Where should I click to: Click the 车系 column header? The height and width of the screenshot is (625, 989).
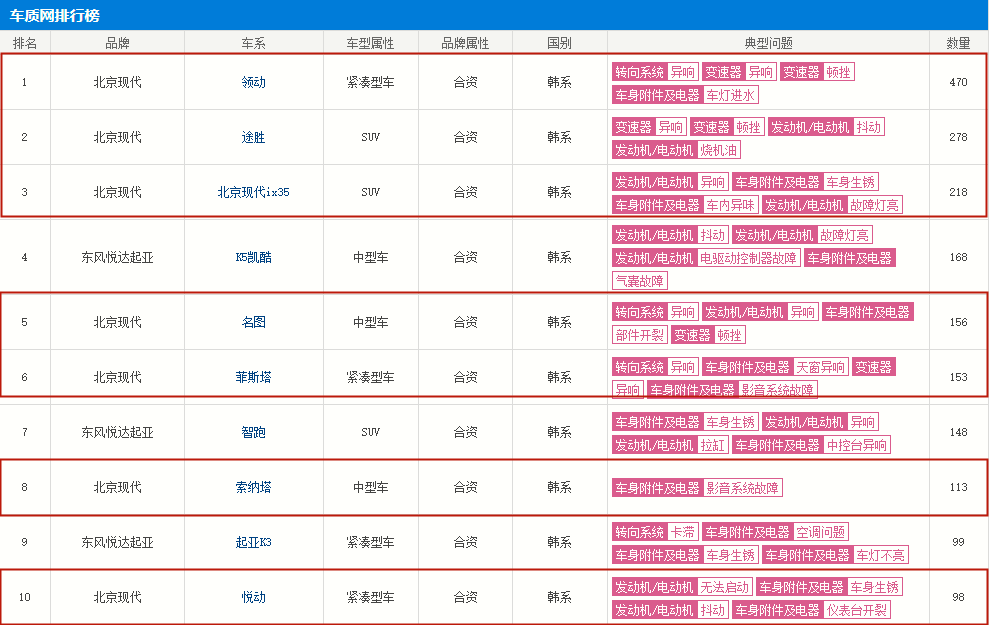(254, 43)
